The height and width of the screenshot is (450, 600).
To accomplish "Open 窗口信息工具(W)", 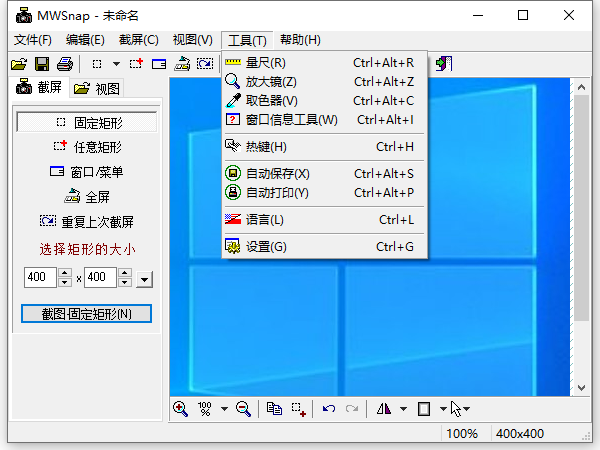I will coord(324,120).
